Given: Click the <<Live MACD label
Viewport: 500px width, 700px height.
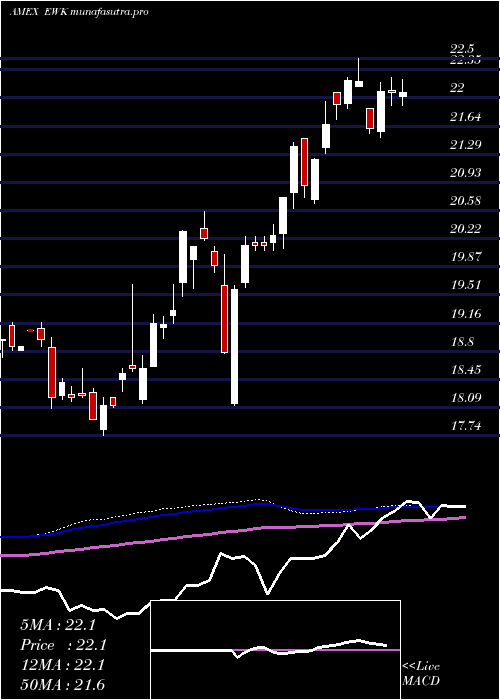Looking at the screenshot, I should pos(421,673).
